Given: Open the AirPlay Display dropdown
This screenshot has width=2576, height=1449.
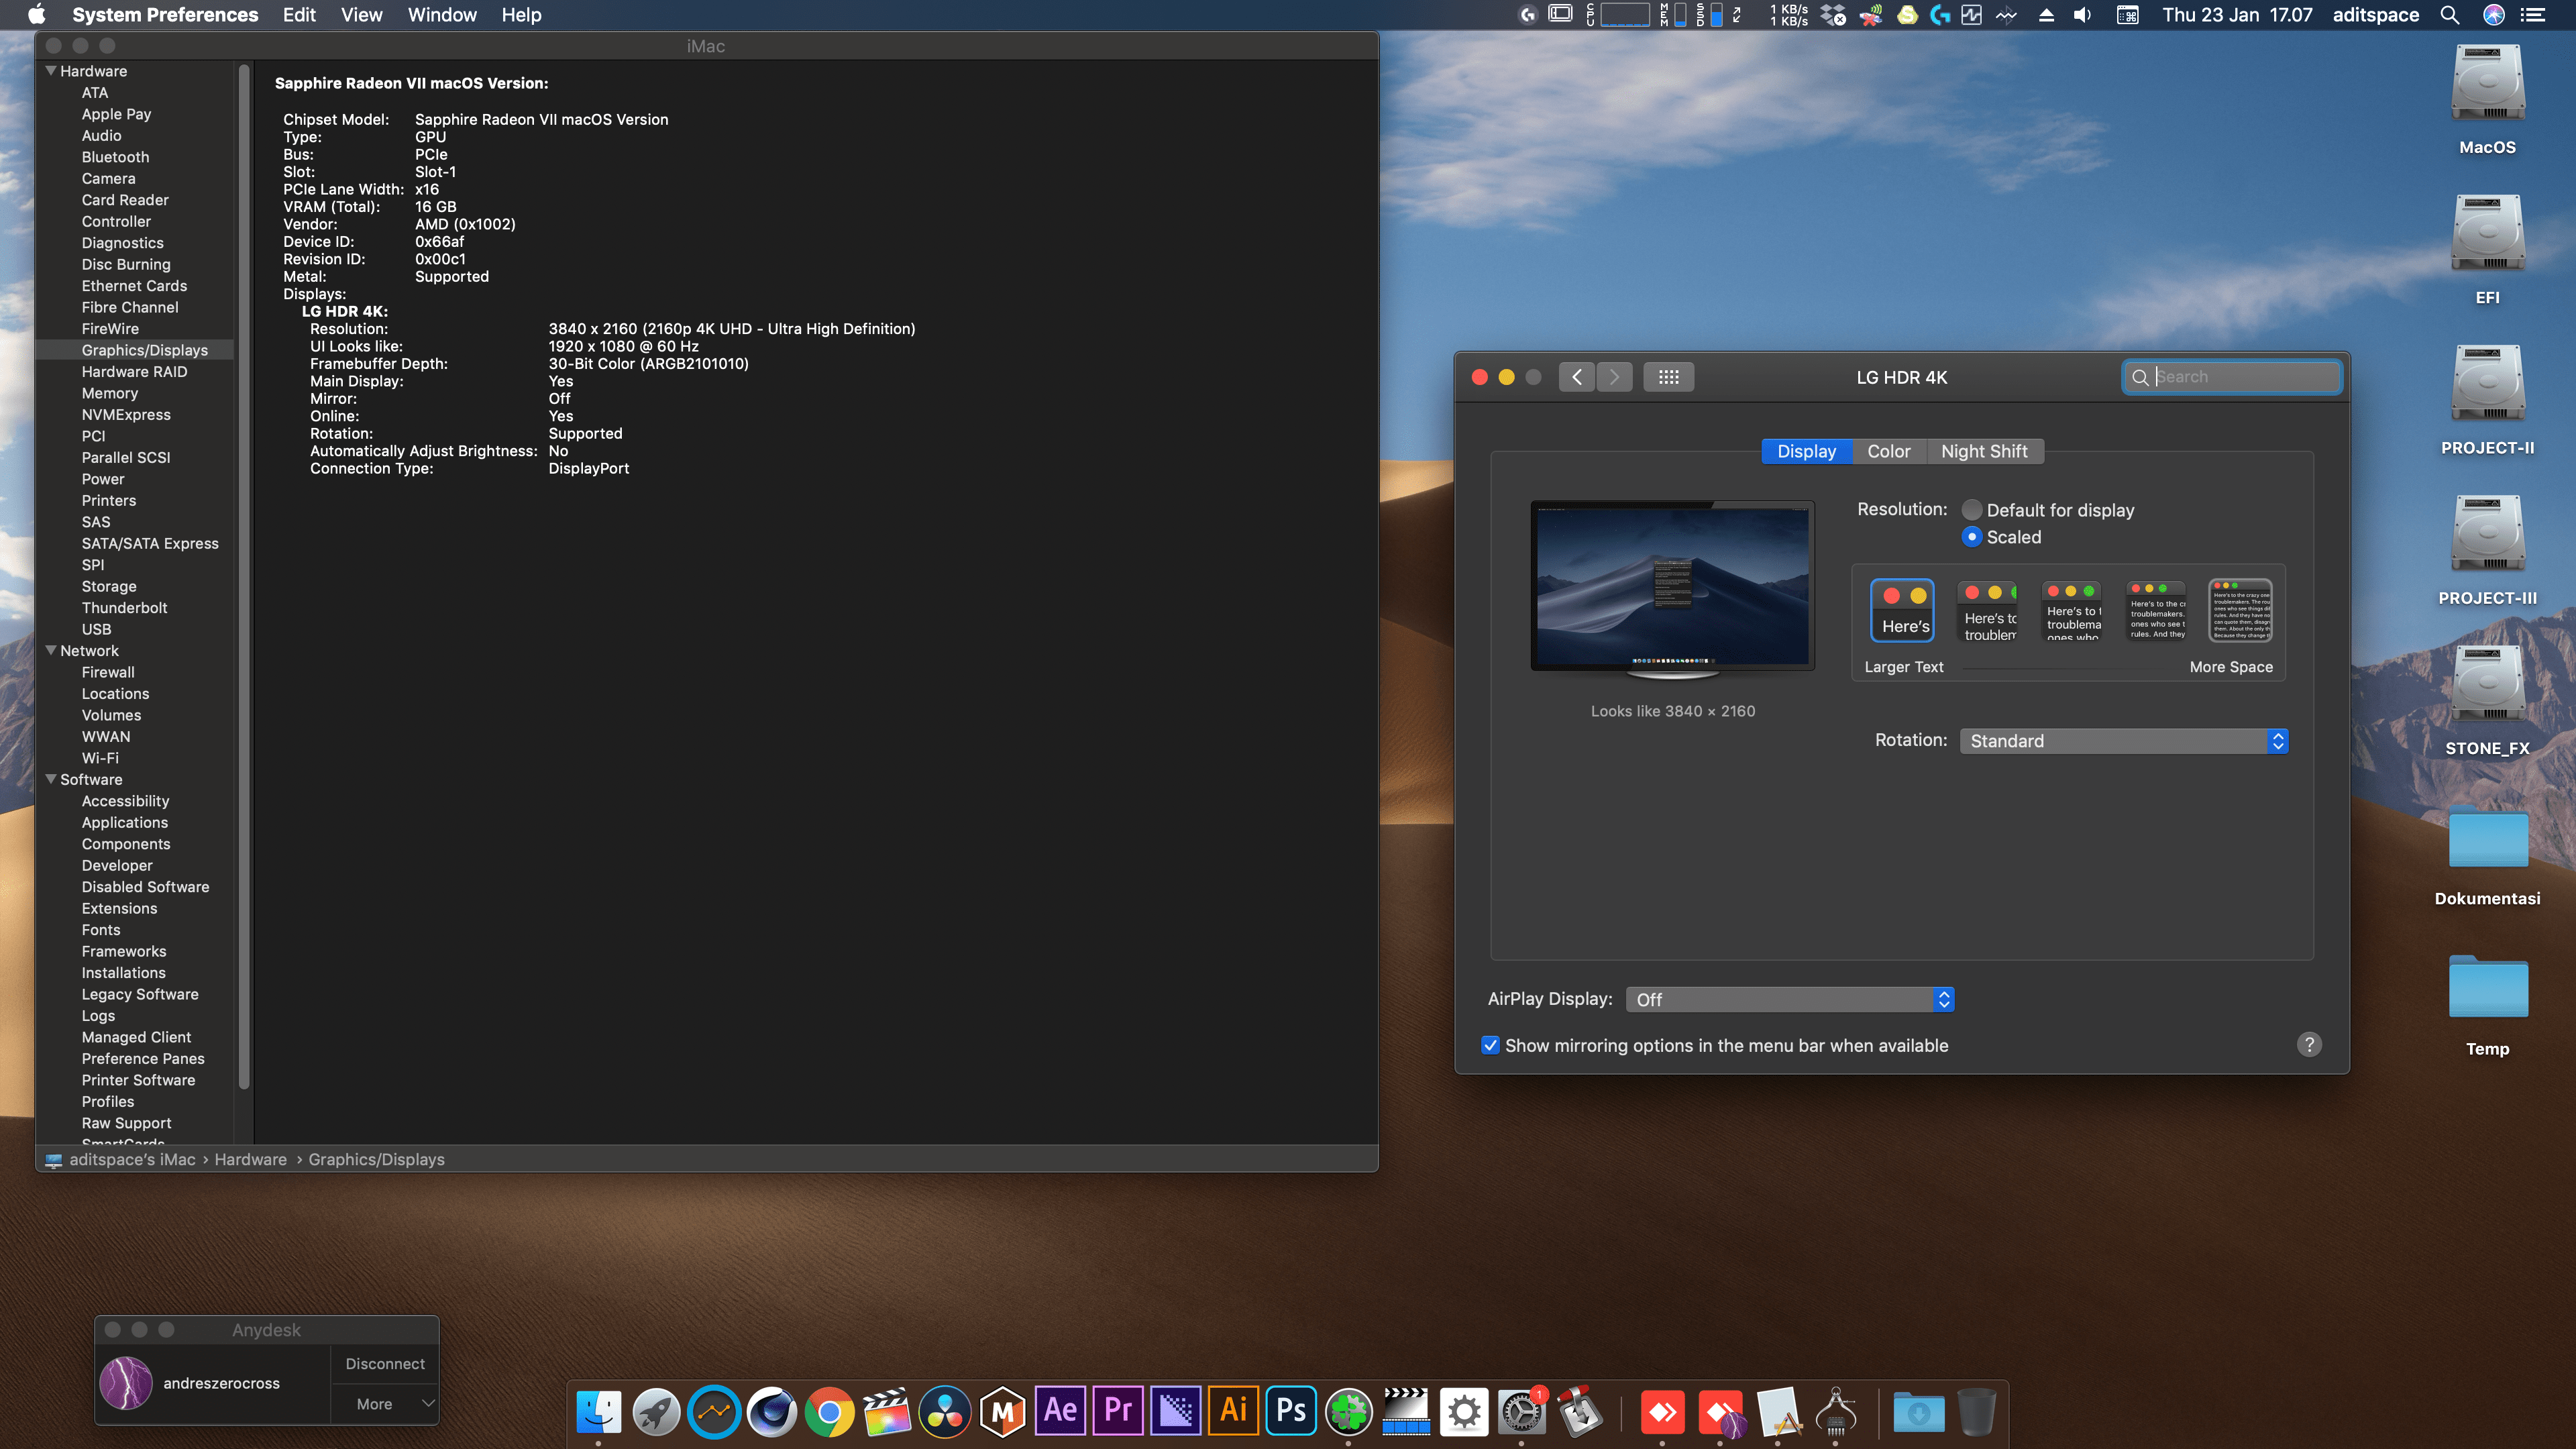Looking at the screenshot, I should coord(1790,1000).
